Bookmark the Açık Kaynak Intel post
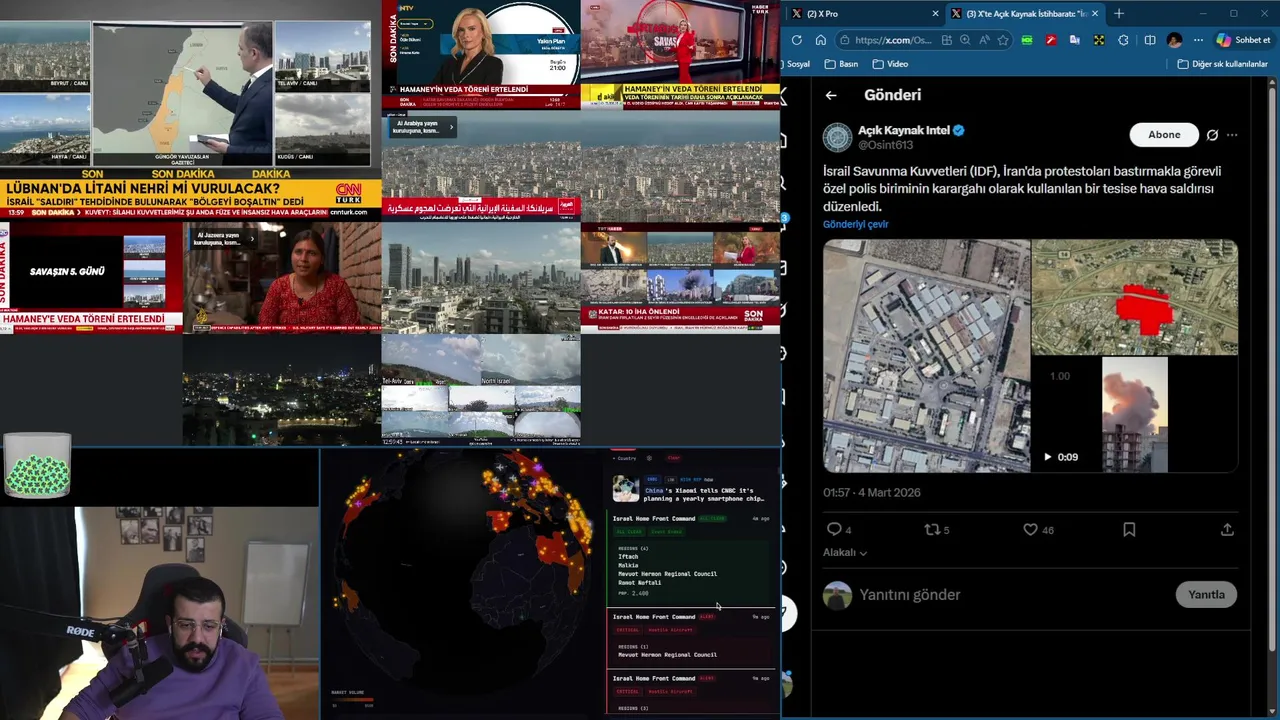 click(1129, 529)
